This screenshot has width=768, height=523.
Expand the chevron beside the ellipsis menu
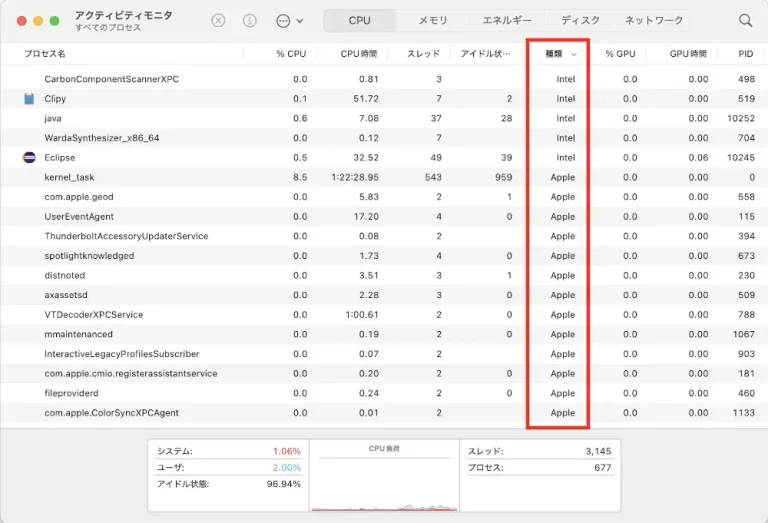coord(300,21)
